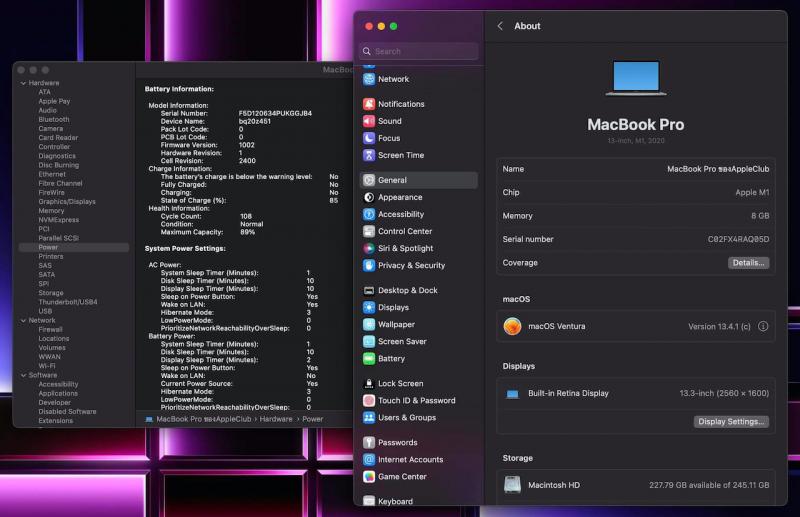800x517 pixels.
Task: Collapse the Network tree section in System Information
Action: [23, 321]
